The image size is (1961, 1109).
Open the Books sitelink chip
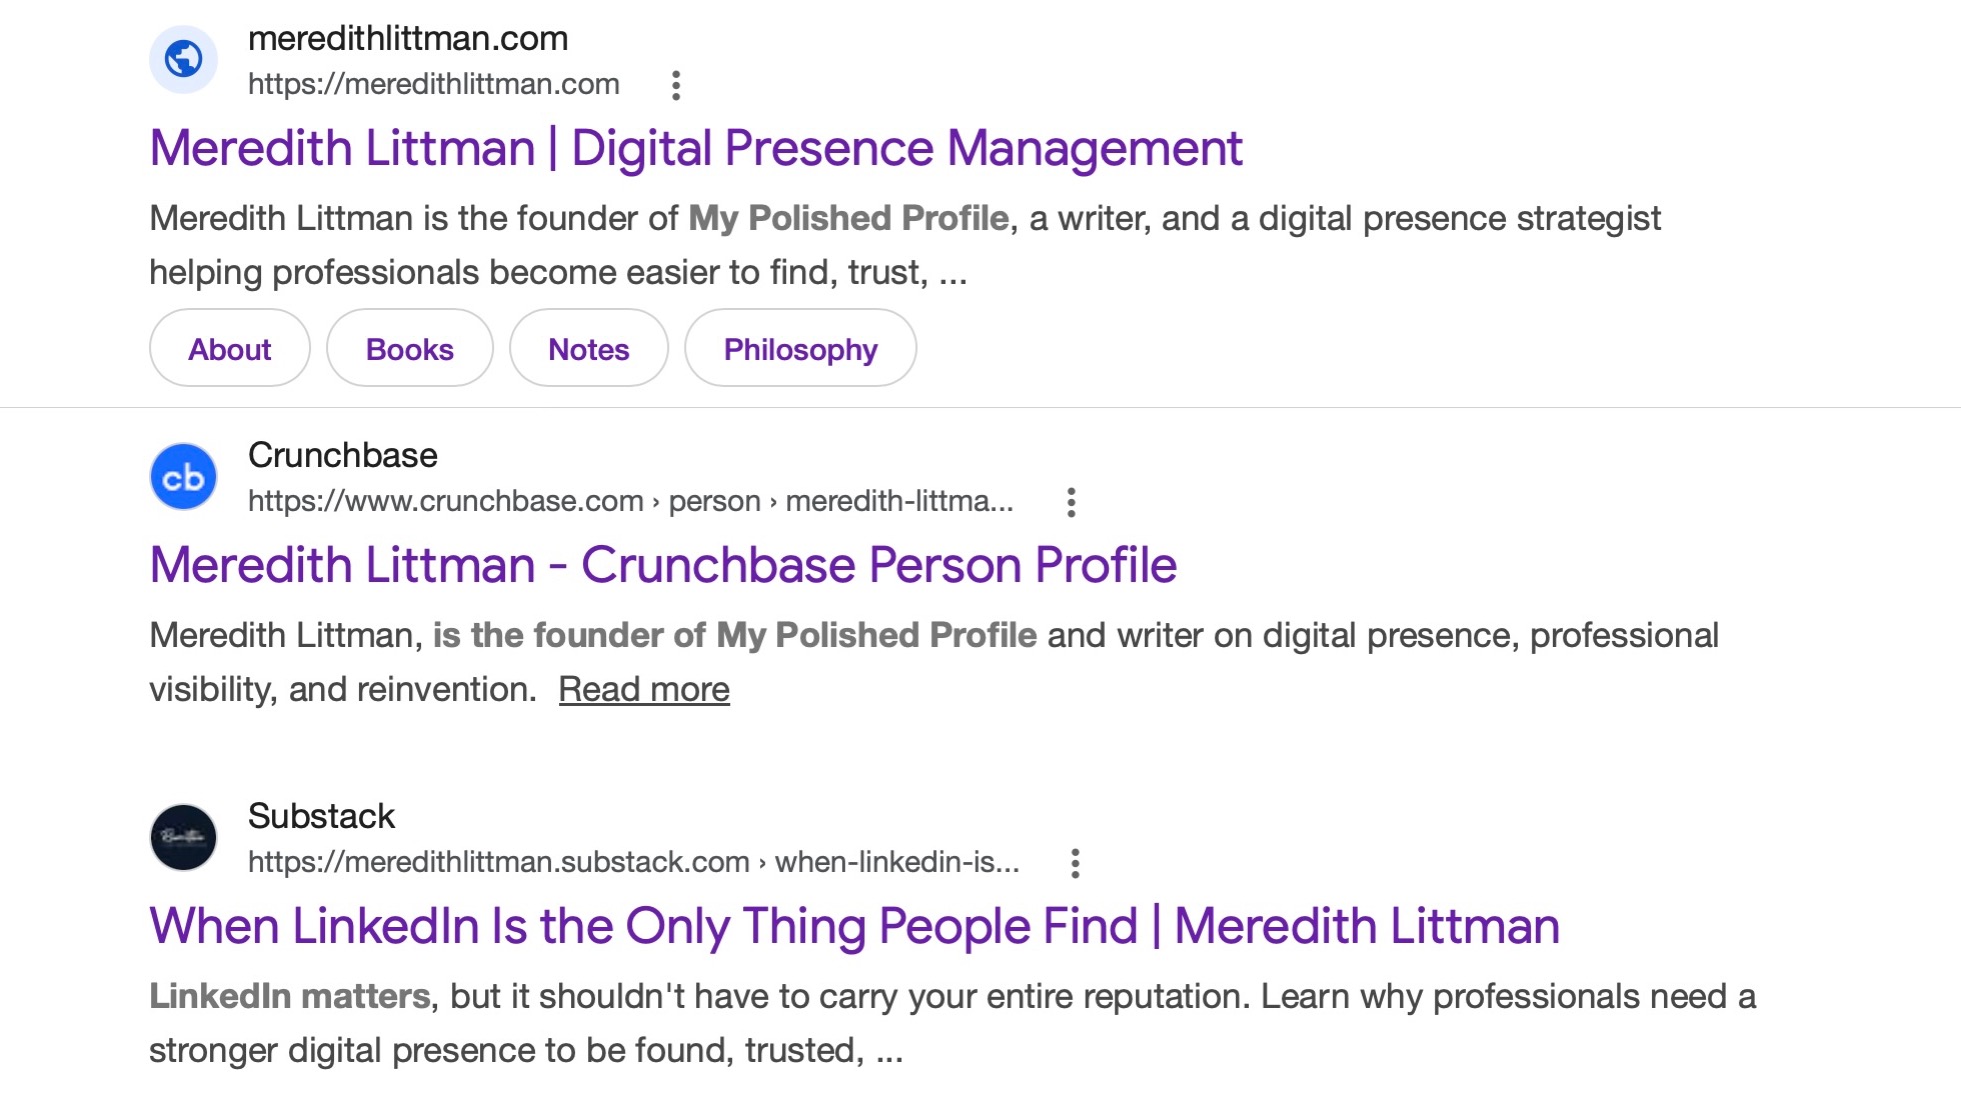pos(410,348)
